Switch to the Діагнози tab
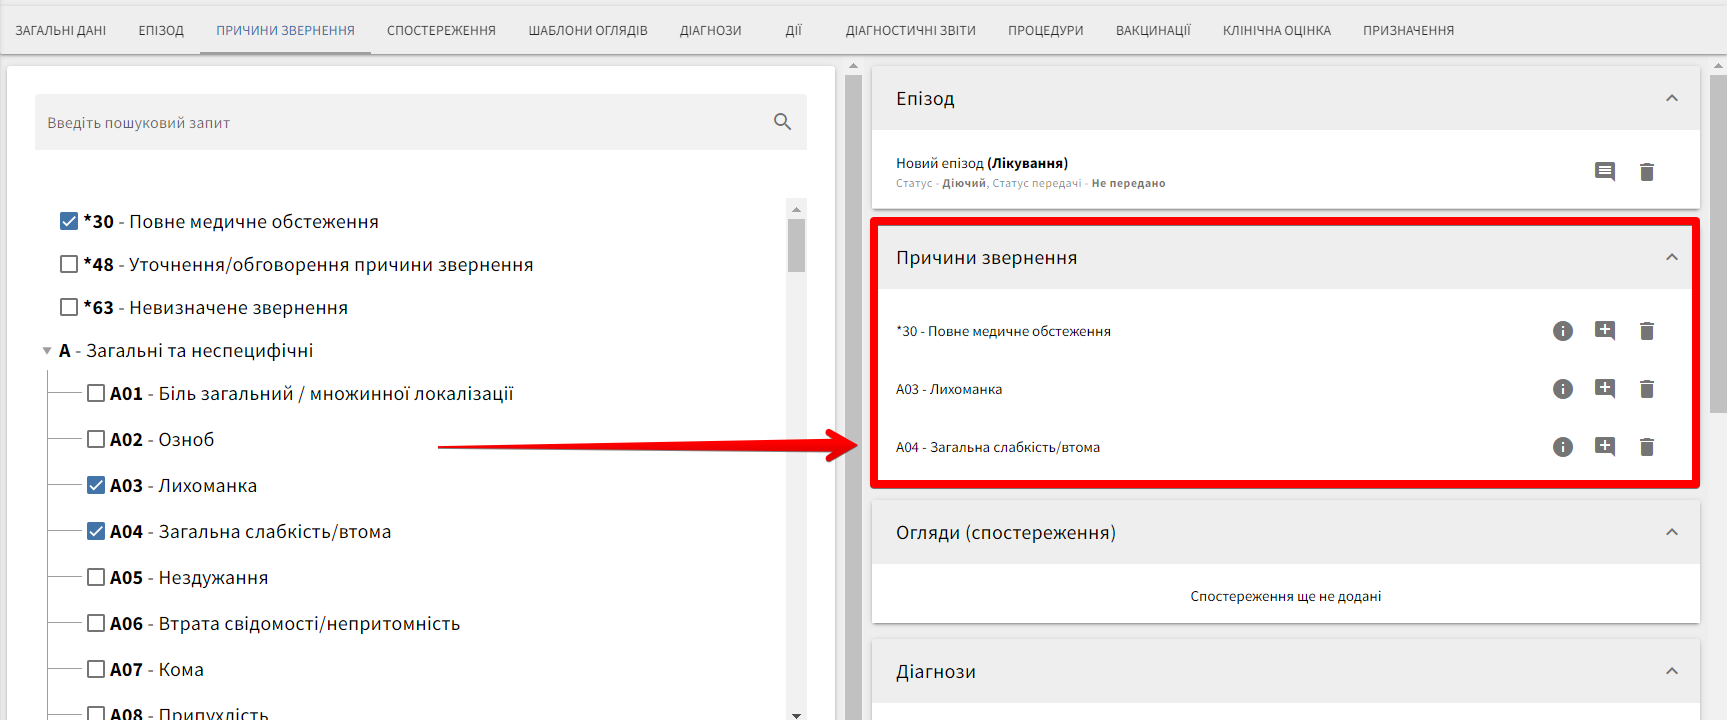This screenshot has width=1727, height=720. click(710, 30)
